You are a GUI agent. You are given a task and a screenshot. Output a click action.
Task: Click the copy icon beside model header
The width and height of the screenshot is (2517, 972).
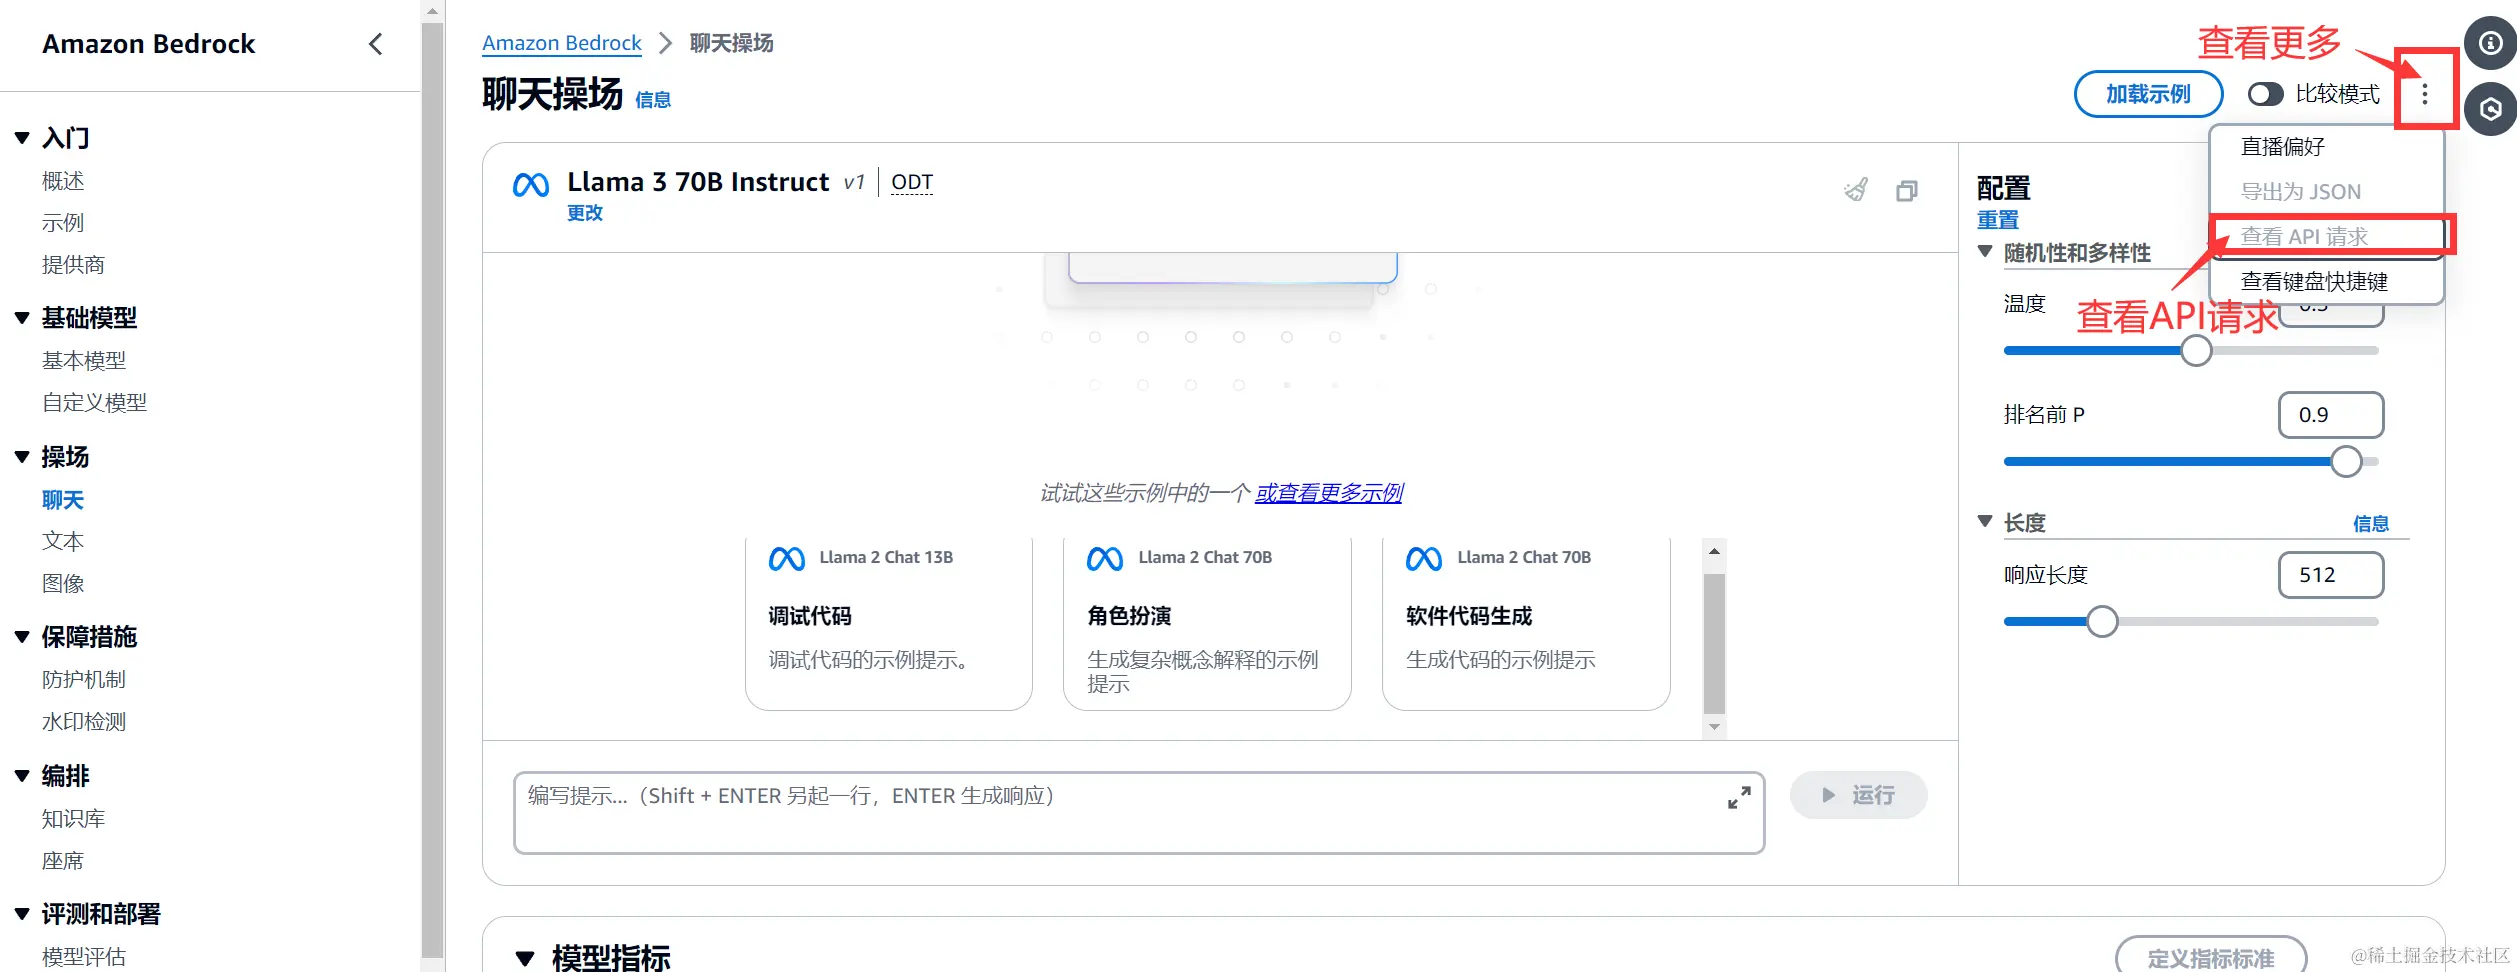tap(1907, 191)
